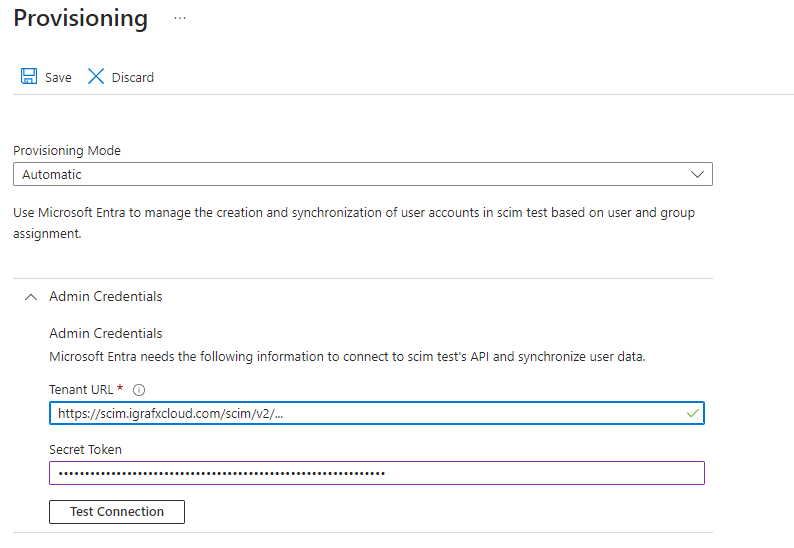Click into the Tenant URL input field
The height and width of the screenshot is (548, 794).
pyautogui.click(x=360, y=413)
